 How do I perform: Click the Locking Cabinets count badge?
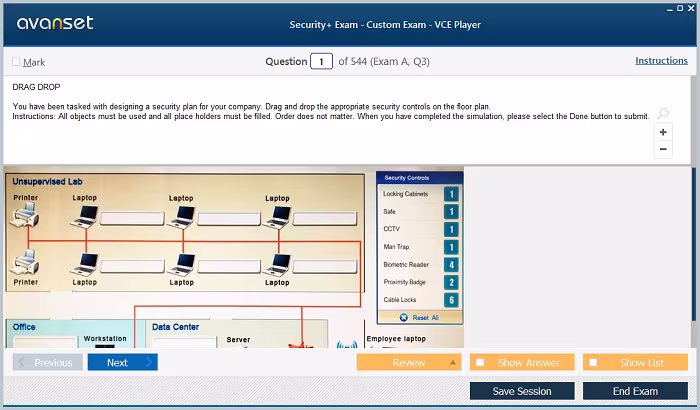[x=451, y=194]
